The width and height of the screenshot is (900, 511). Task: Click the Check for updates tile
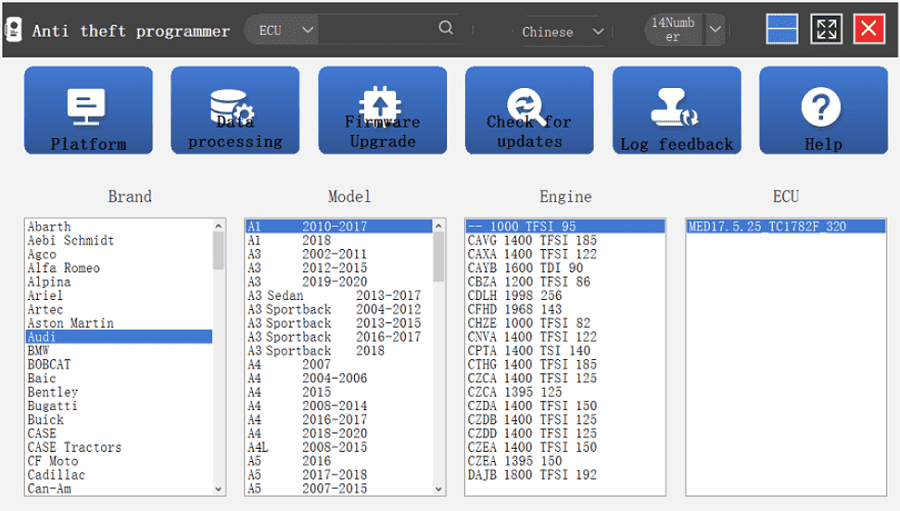click(x=529, y=110)
